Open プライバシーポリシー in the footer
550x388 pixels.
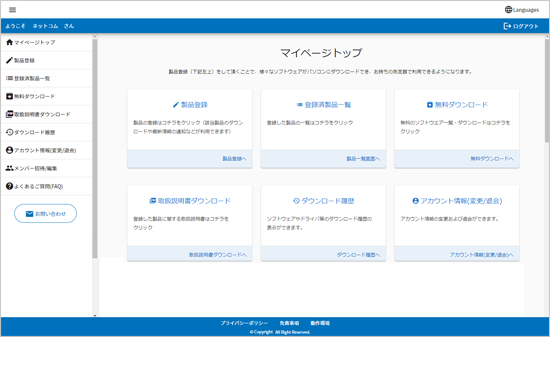[x=244, y=323]
